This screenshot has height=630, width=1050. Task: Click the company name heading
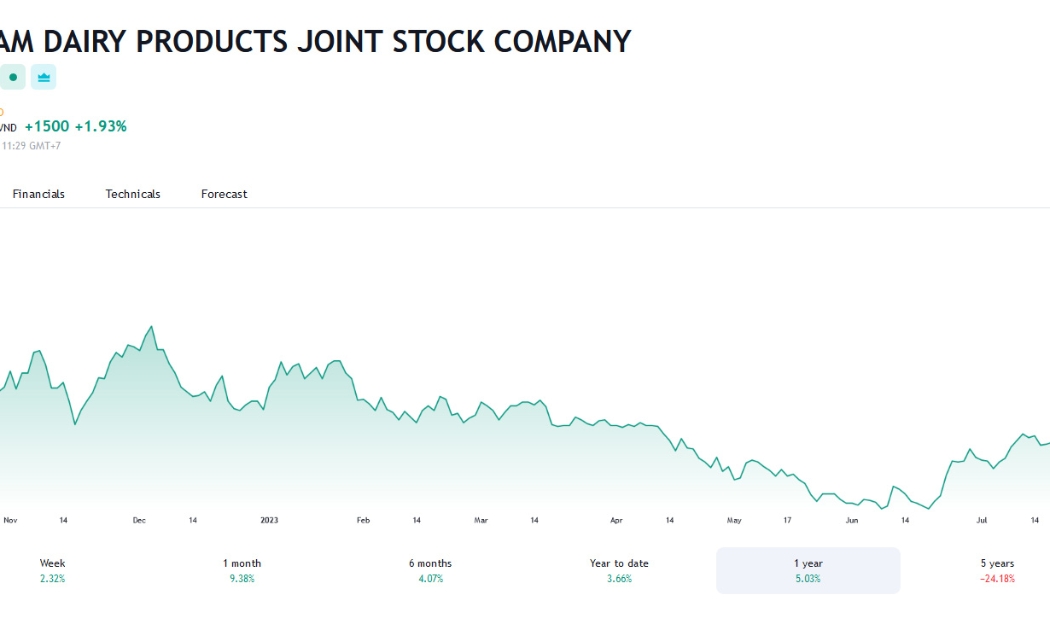pos(315,42)
